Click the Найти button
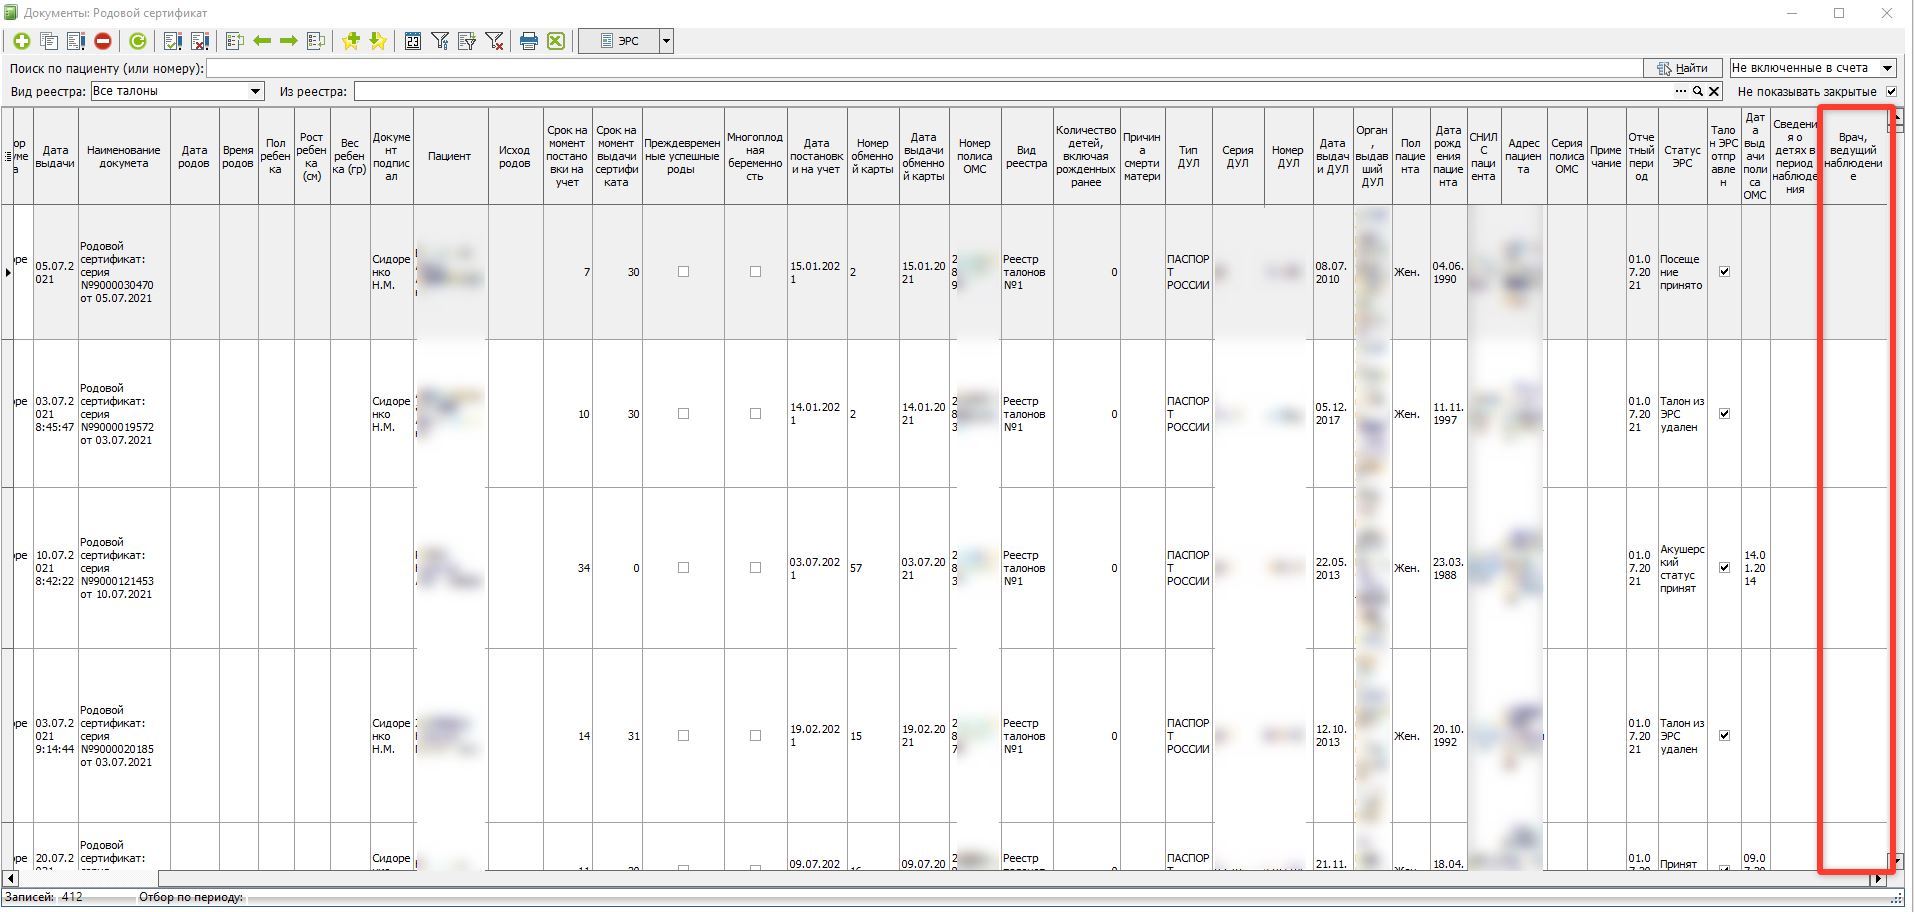1915x912 pixels. [x=1683, y=68]
